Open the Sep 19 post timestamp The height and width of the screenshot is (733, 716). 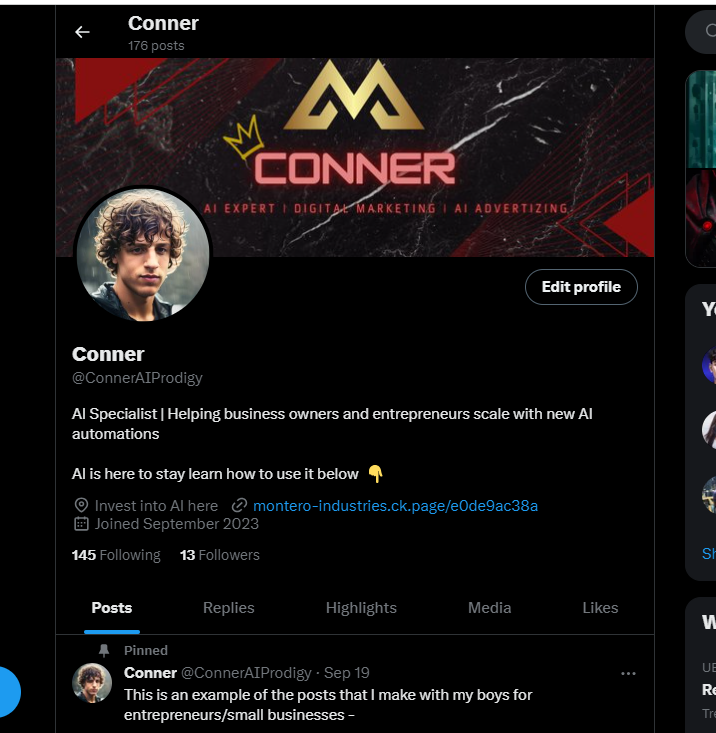tap(346, 673)
